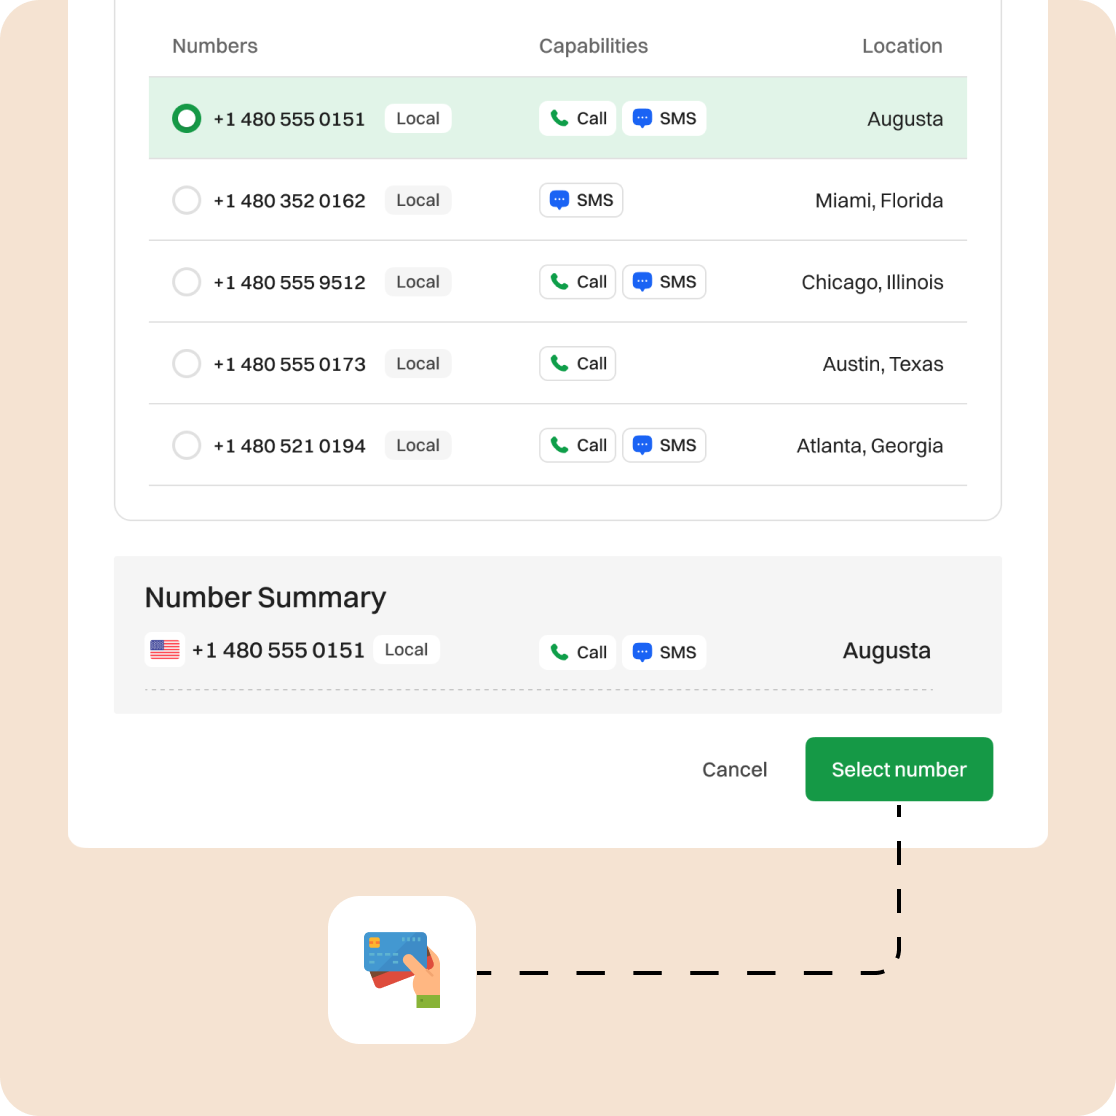Select the radio button for +1 480 352 0162

pos(187,200)
